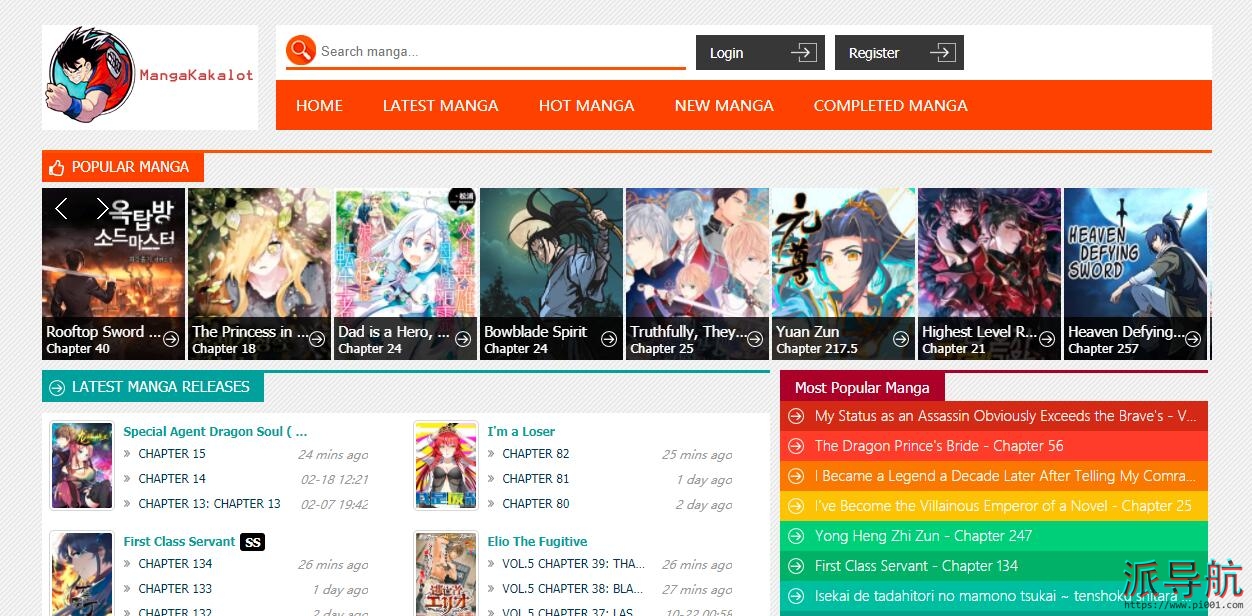
Task: Open First Class Servant cover thumbnail in releases
Action: (82, 574)
